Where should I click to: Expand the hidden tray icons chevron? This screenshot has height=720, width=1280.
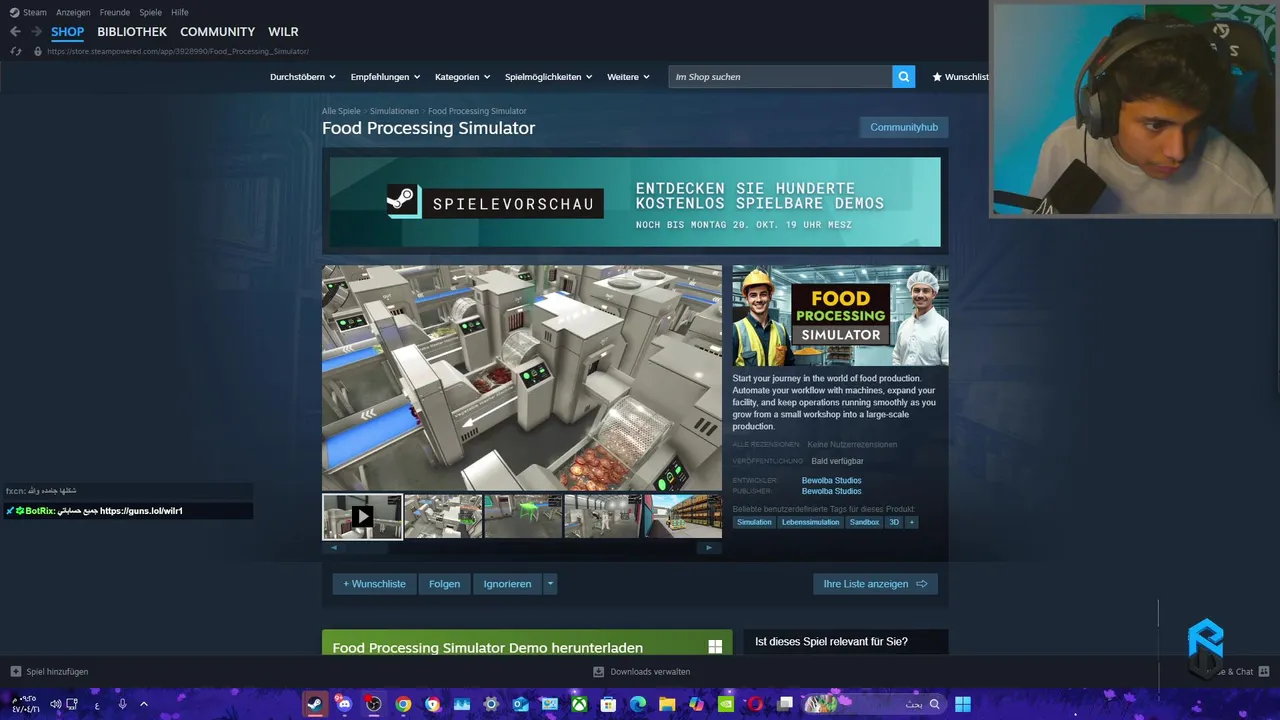click(x=144, y=704)
